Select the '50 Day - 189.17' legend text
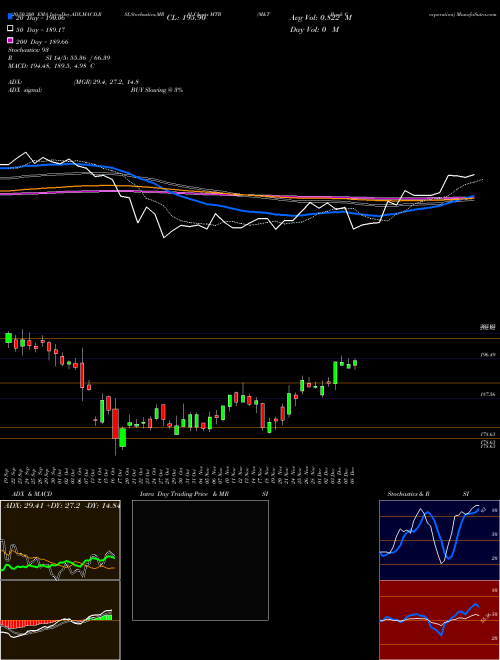Image resolution: width=500 pixels, height=660 pixels. 41,30
